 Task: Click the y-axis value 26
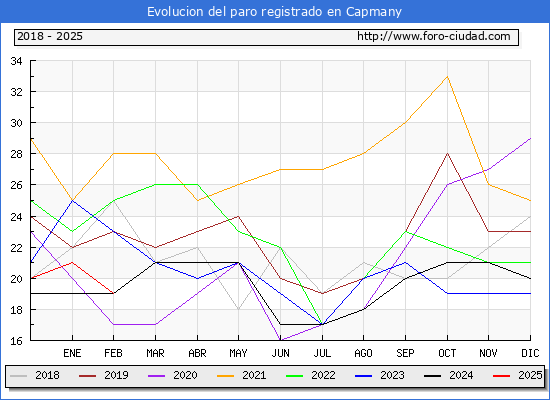tap(16, 185)
